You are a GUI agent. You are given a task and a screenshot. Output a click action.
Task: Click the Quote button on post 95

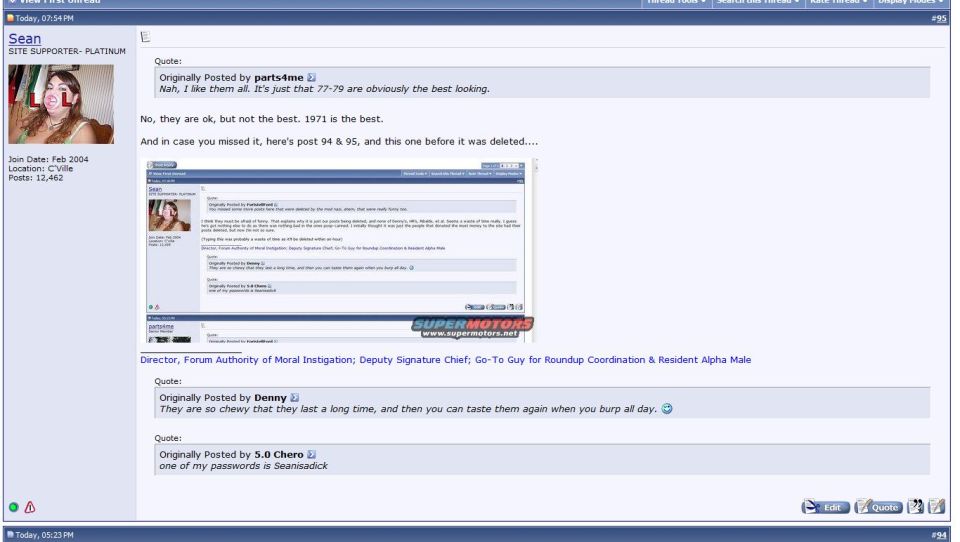[879, 506]
